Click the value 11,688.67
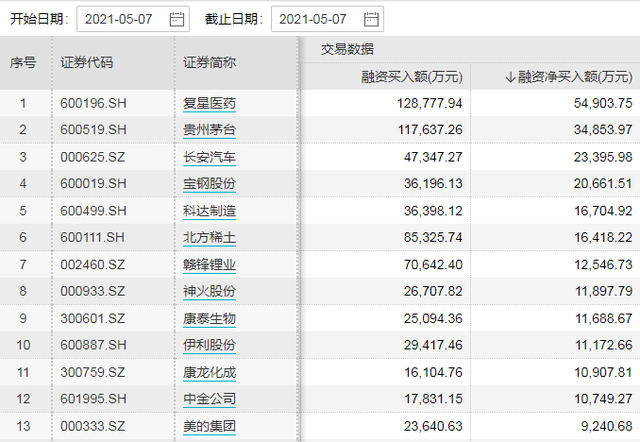The width and height of the screenshot is (640, 442). [604, 318]
